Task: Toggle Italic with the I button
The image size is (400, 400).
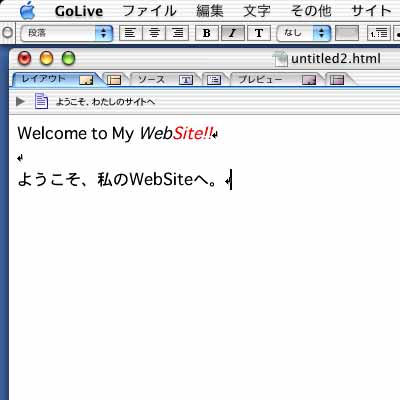Action: pos(233,33)
